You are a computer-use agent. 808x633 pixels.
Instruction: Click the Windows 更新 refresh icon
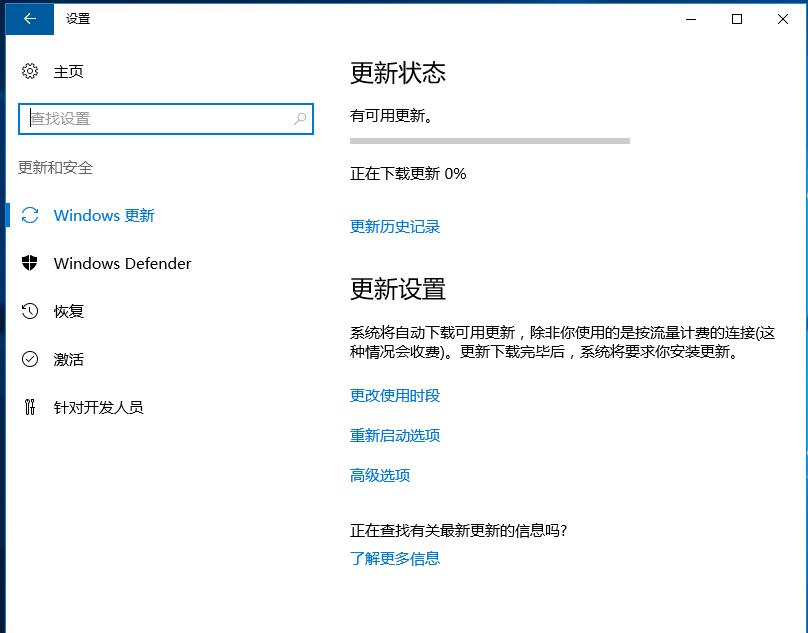[x=30, y=215]
